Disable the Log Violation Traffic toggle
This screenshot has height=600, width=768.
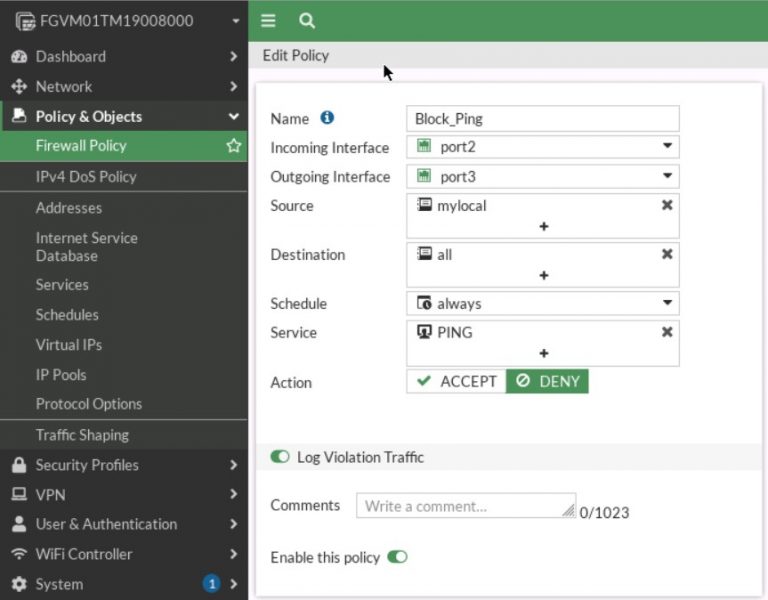tap(280, 457)
